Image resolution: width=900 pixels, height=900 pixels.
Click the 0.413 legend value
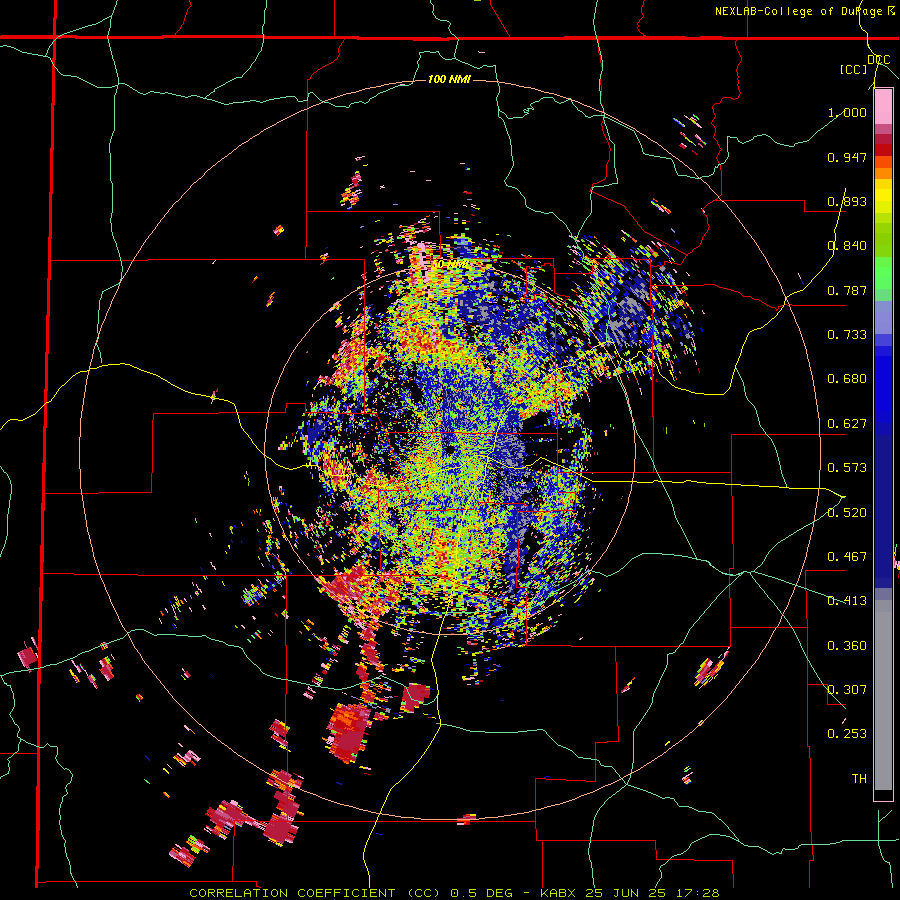(847, 601)
